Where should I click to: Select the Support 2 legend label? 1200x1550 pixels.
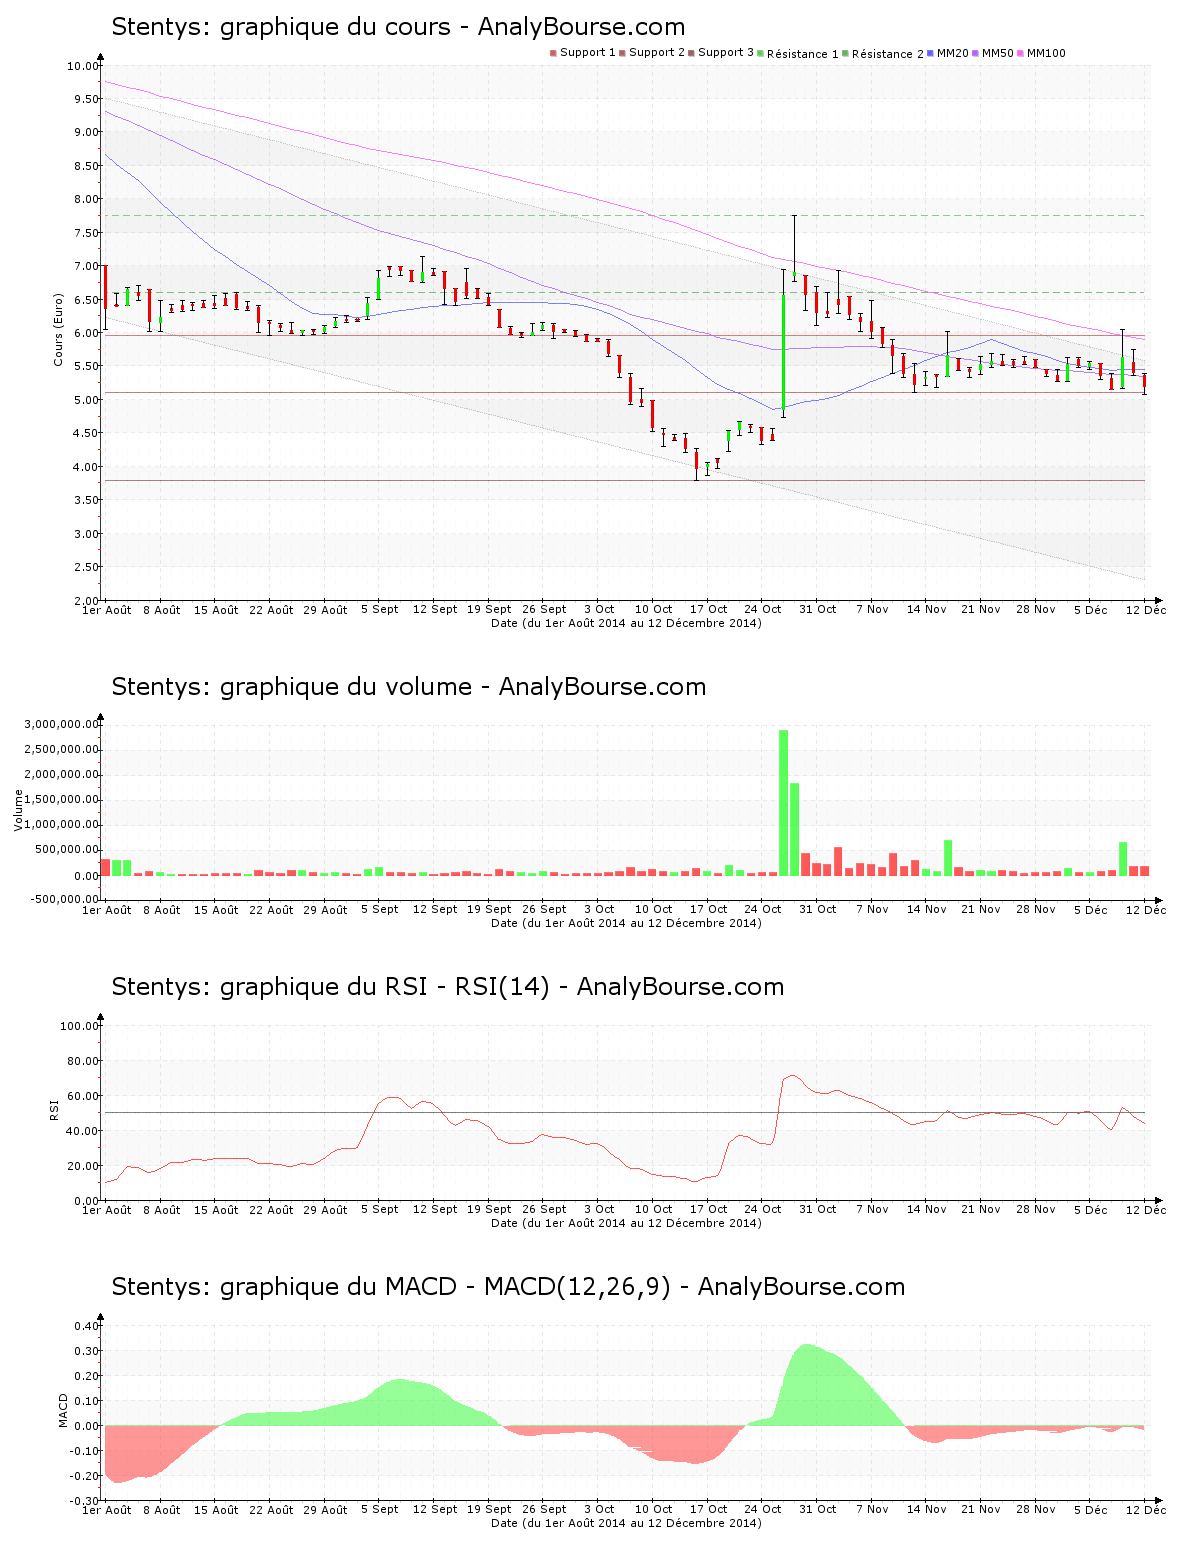click(657, 52)
